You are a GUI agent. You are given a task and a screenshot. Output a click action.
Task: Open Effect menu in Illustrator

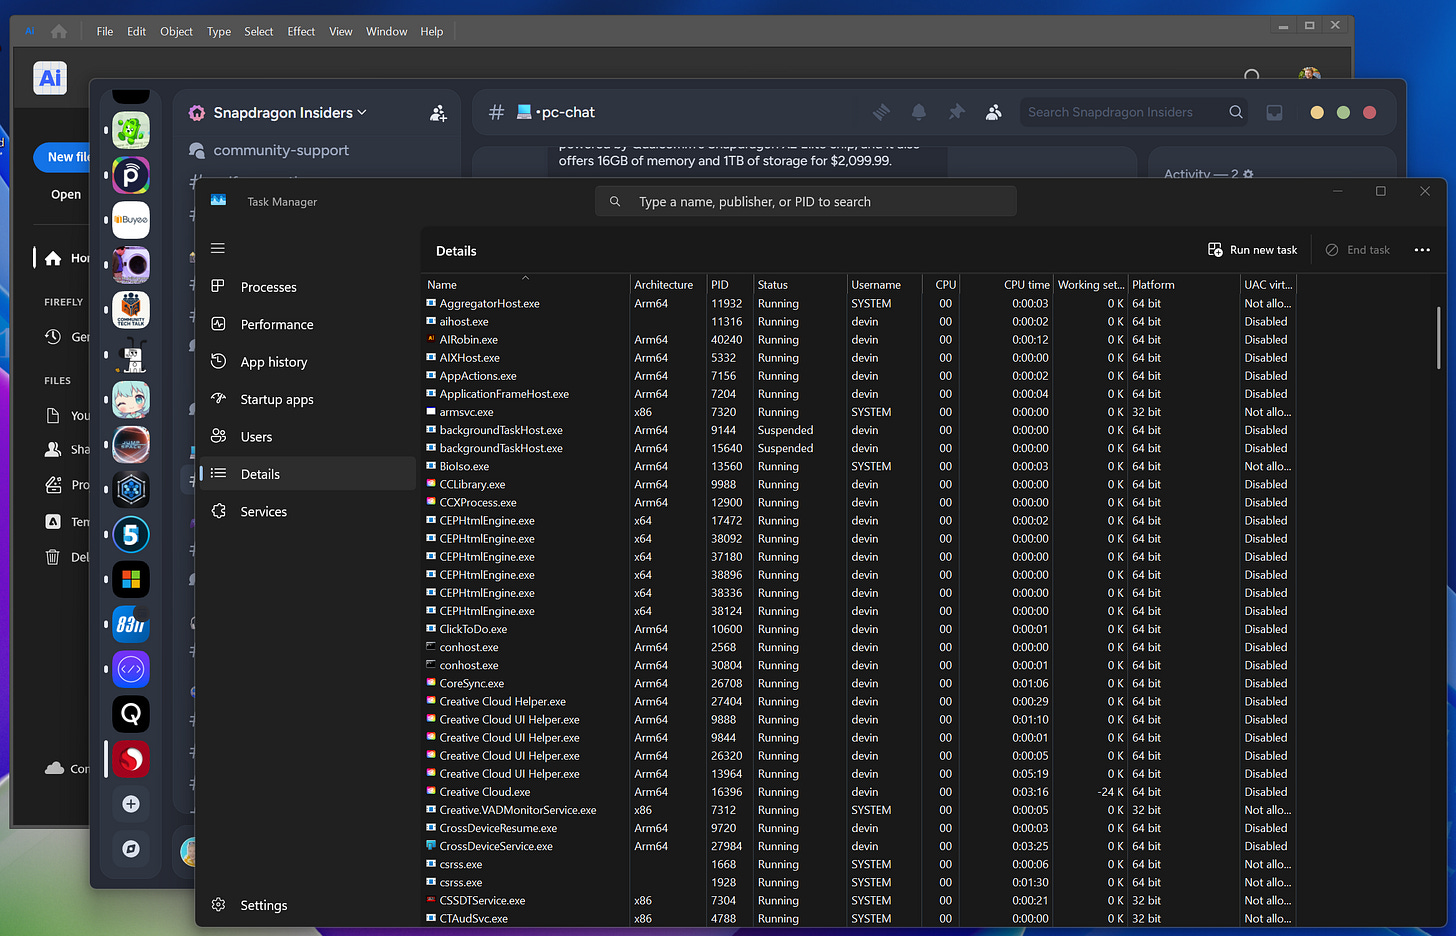pyautogui.click(x=301, y=32)
